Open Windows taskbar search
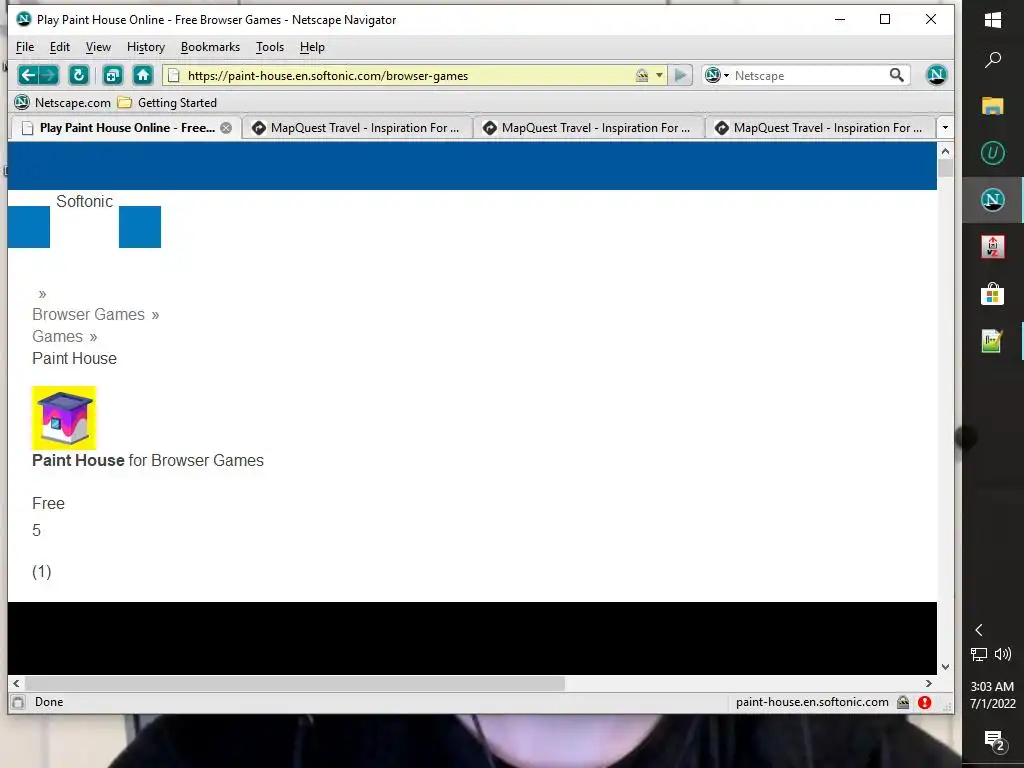The width and height of the screenshot is (1024, 768). 993,60
